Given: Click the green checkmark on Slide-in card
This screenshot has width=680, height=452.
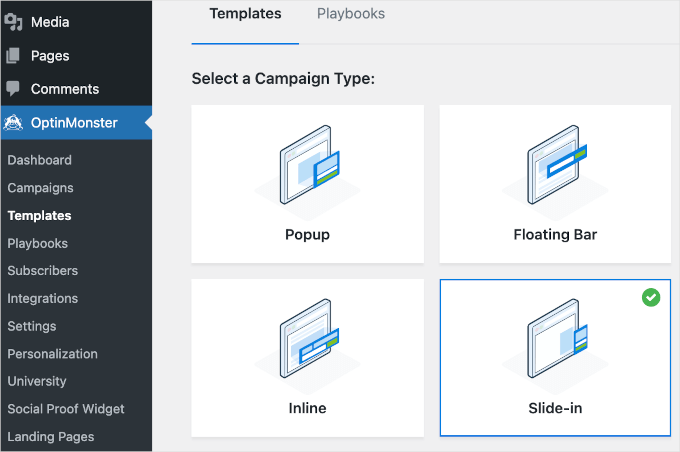Looking at the screenshot, I should (x=651, y=298).
